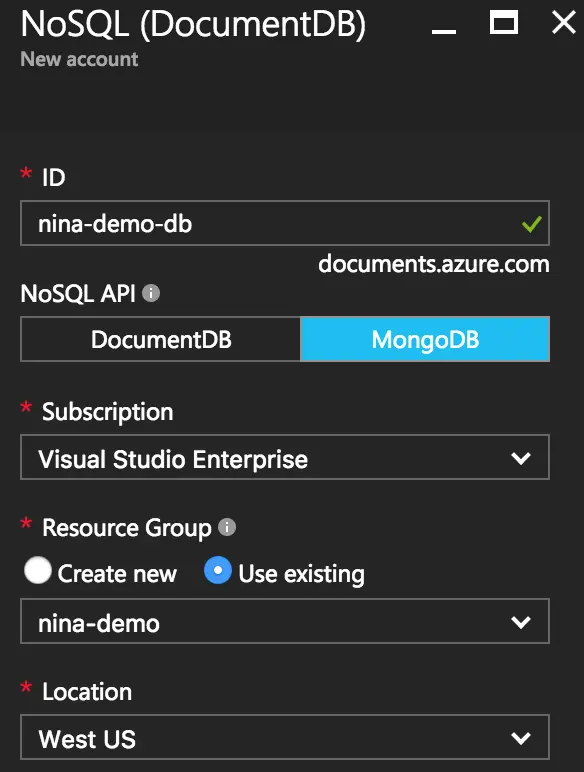Select the Create new radio button
The height and width of the screenshot is (772, 584).
tap(37, 570)
